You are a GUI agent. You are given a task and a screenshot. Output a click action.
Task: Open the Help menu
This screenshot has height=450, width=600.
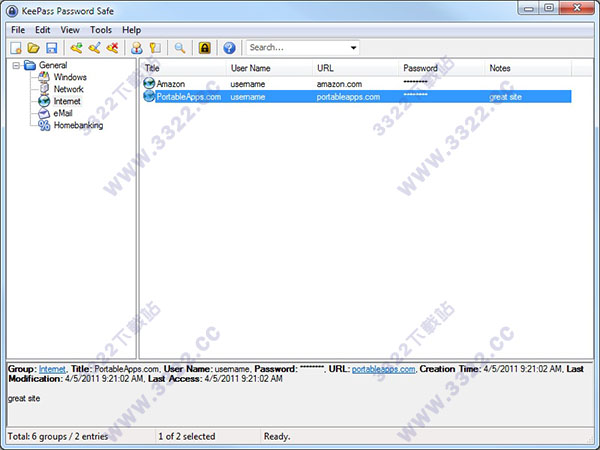131,30
